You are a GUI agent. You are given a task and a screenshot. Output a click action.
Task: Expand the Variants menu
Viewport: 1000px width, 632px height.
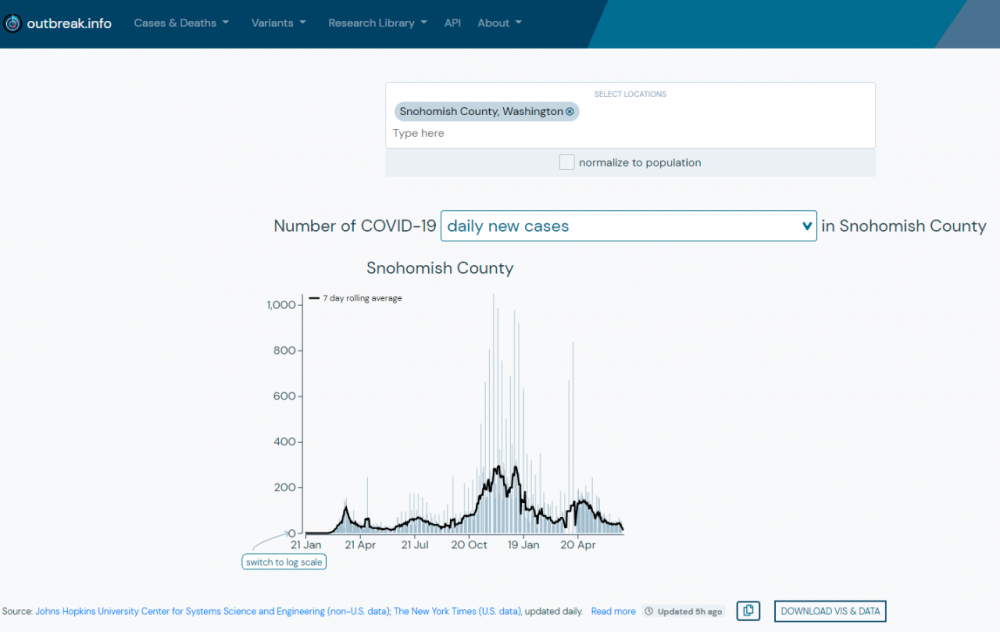click(x=278, y=23)
